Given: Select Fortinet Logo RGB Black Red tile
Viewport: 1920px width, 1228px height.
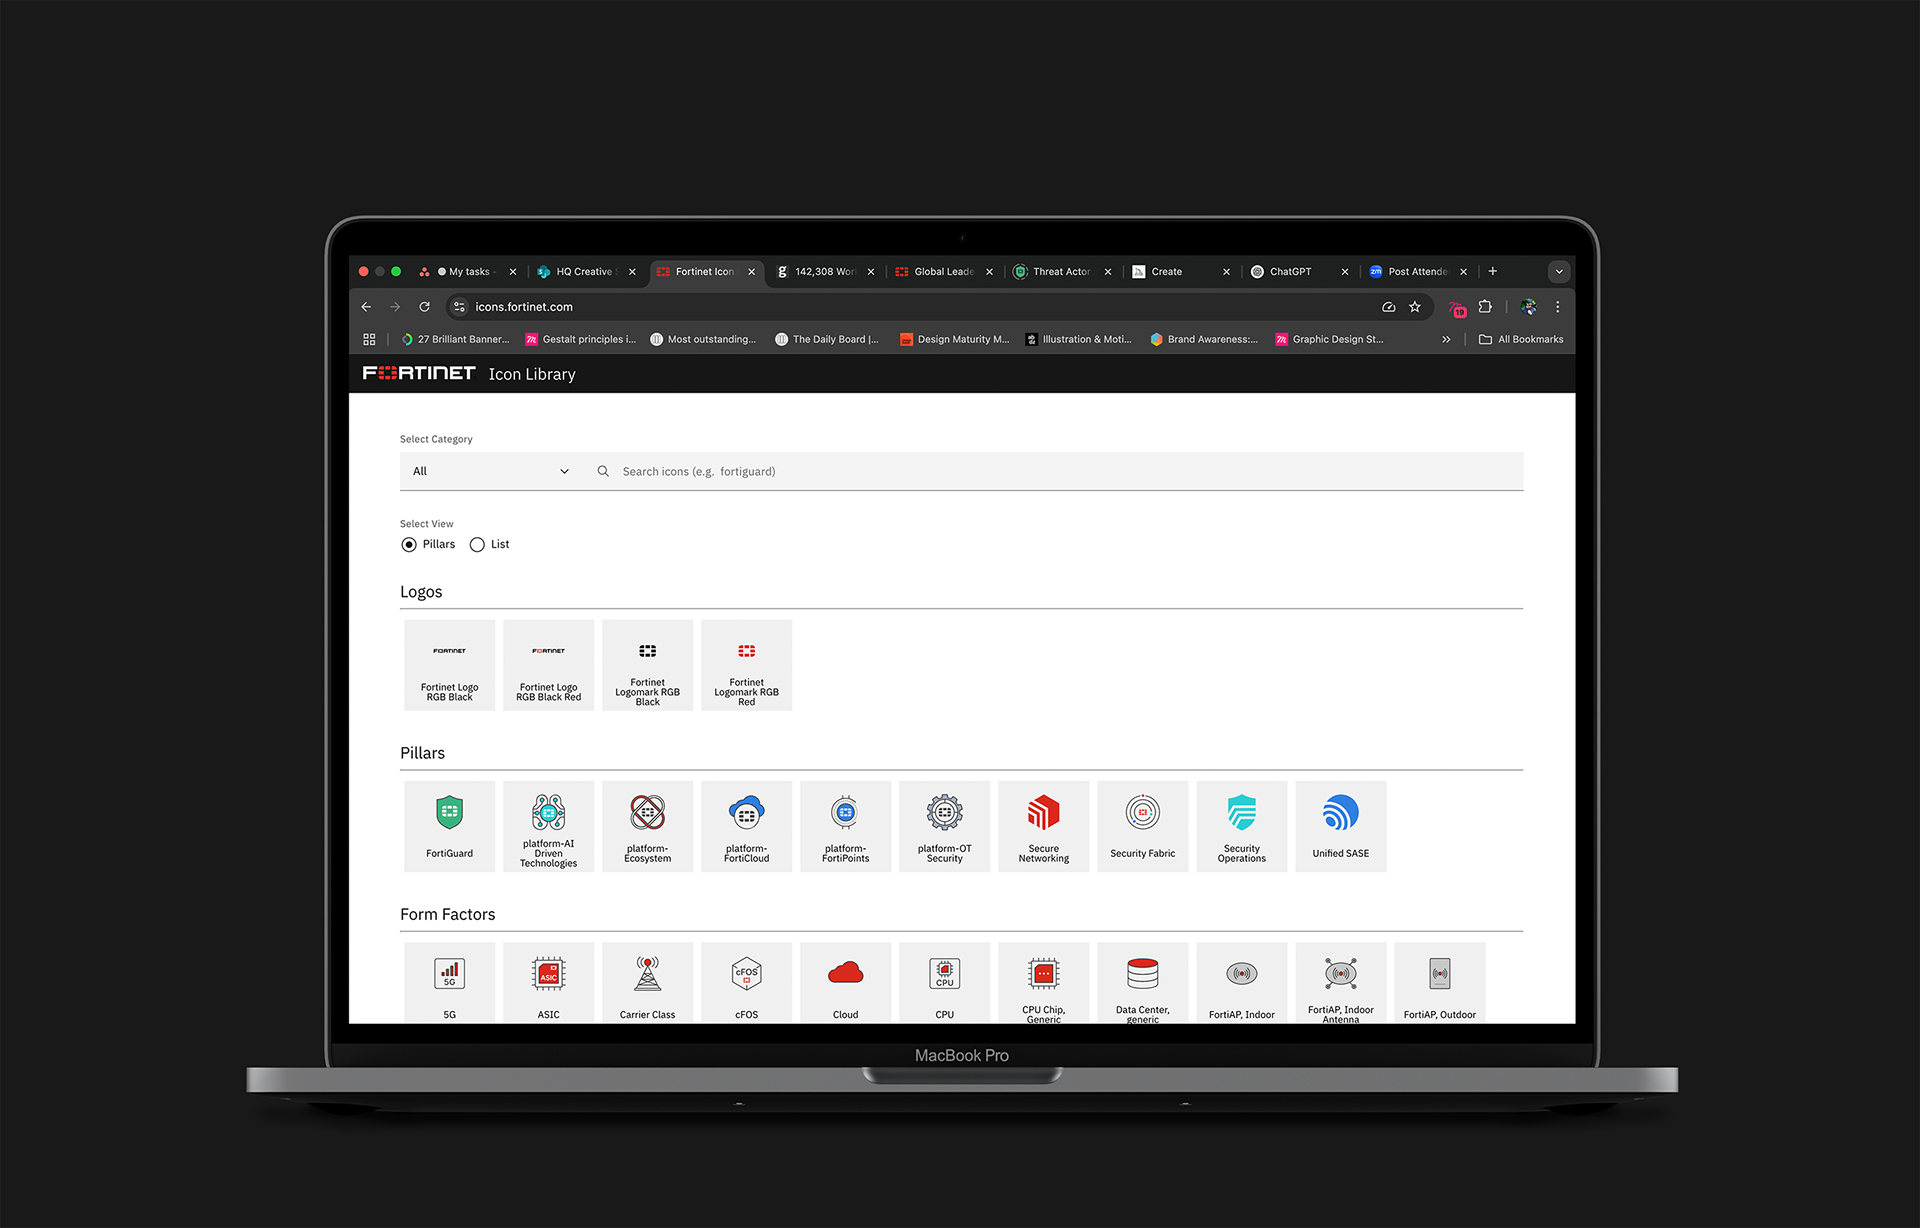Looking at the screenshot, I should point(548,665).
